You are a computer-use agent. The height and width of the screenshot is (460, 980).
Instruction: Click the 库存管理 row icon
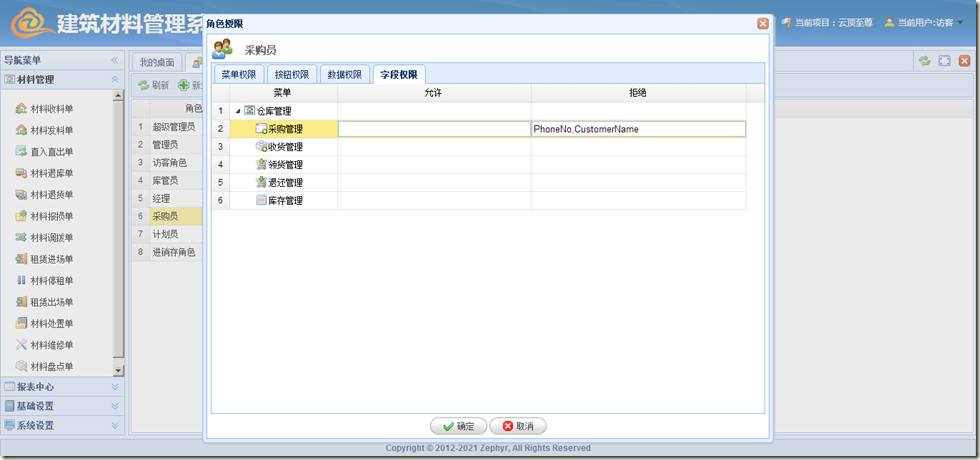(x=261, y=201)
